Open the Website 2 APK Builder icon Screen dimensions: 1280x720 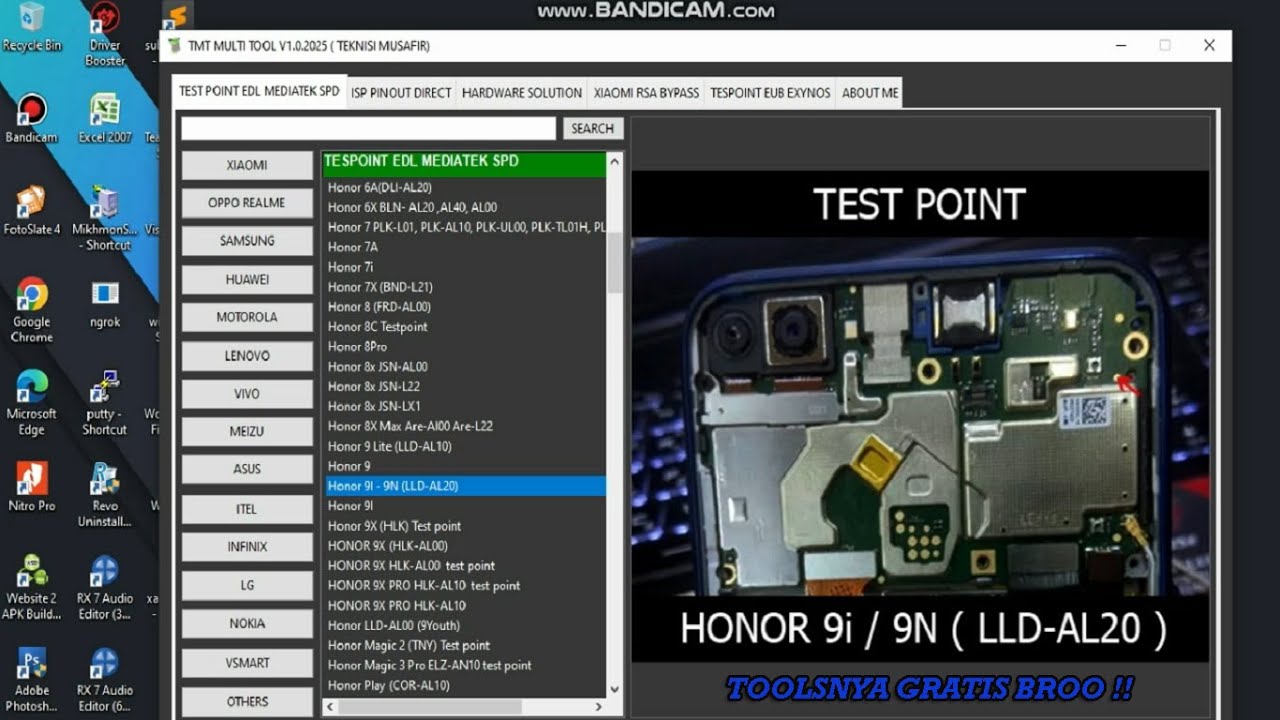pos(31,587)
